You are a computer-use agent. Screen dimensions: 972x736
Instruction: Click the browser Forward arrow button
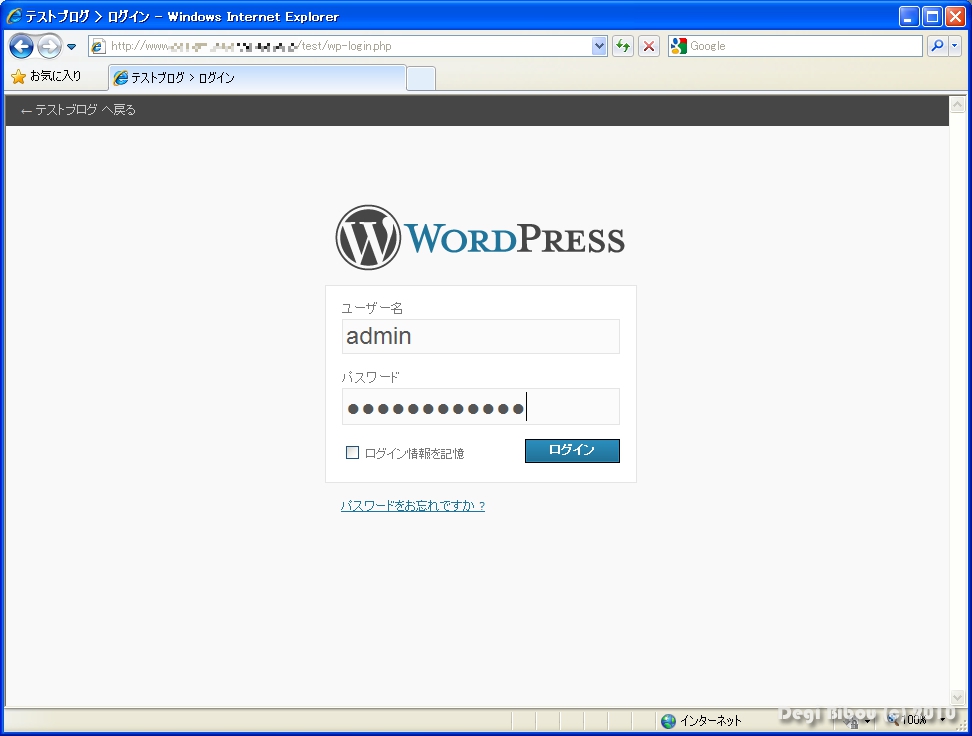[49, 46]
